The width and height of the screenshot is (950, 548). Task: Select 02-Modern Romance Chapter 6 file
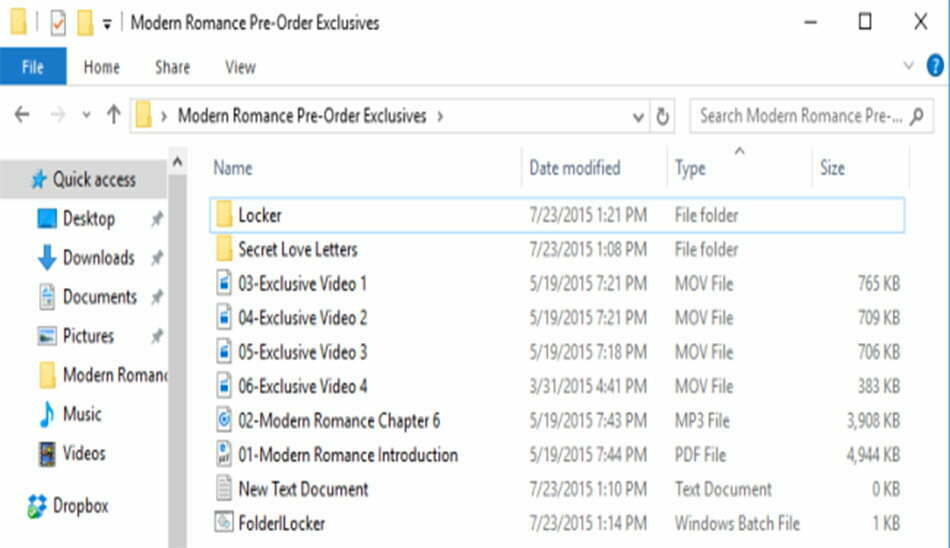[x=557, y=421]
